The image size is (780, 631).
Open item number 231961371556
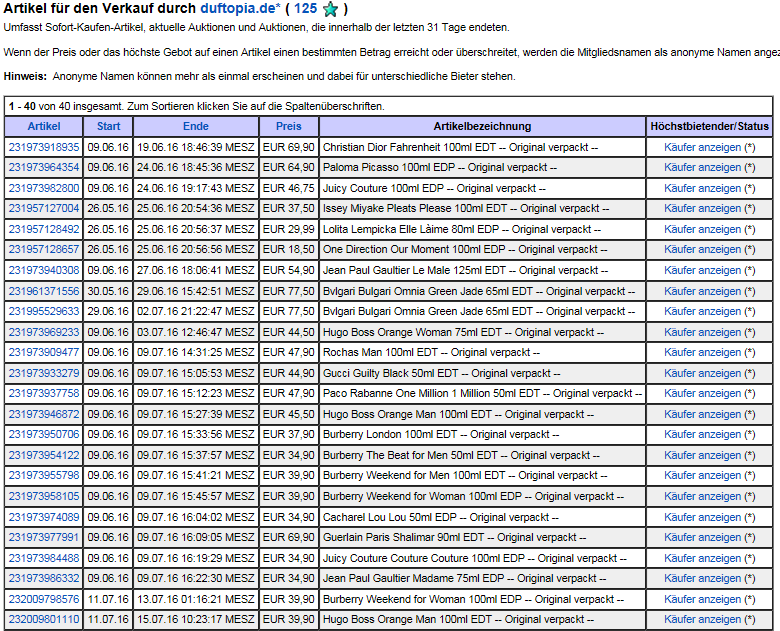(x=44, y=291)
